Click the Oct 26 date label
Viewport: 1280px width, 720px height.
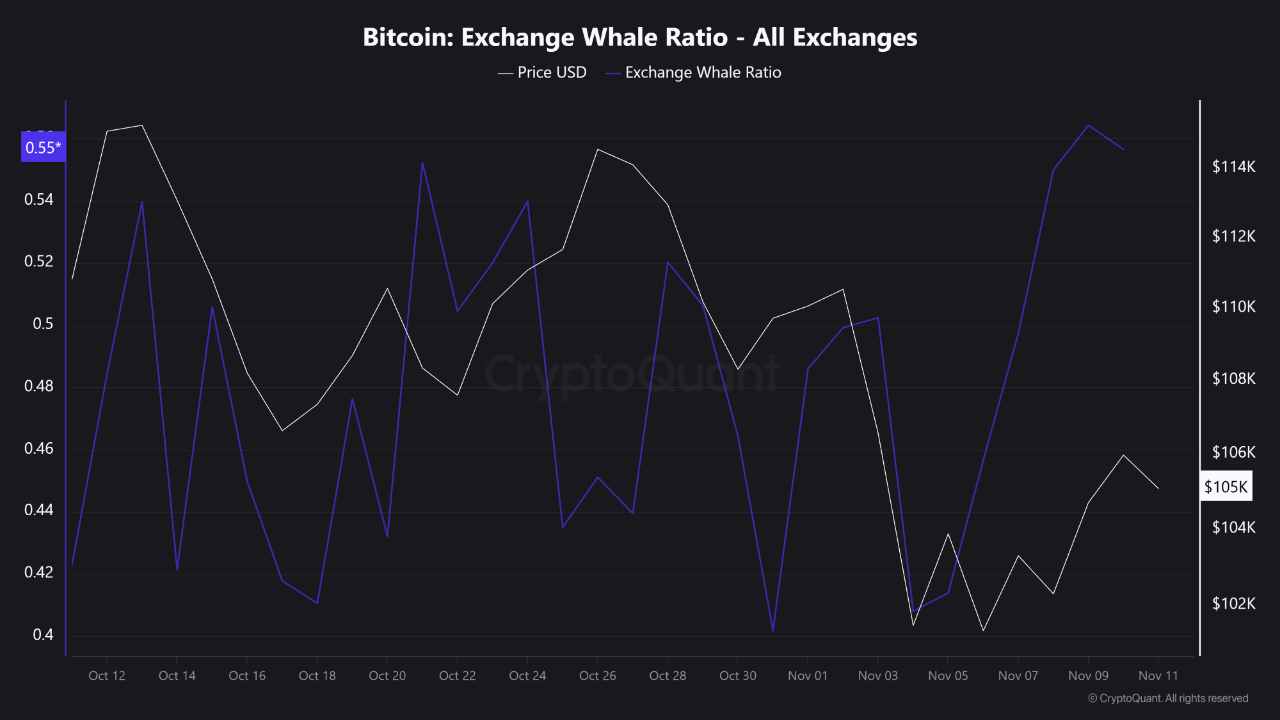pos(597,676)
